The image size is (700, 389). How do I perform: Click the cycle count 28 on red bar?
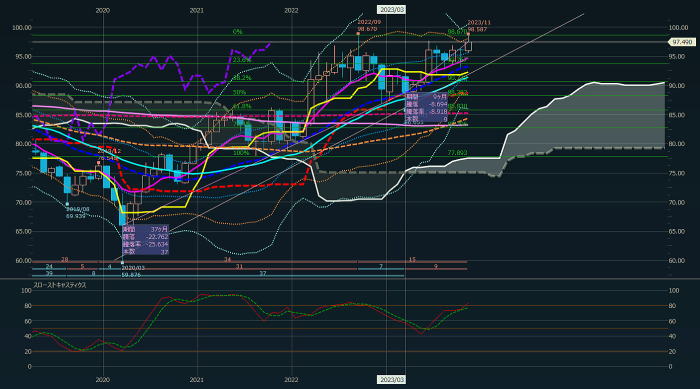tap(64, 259)
